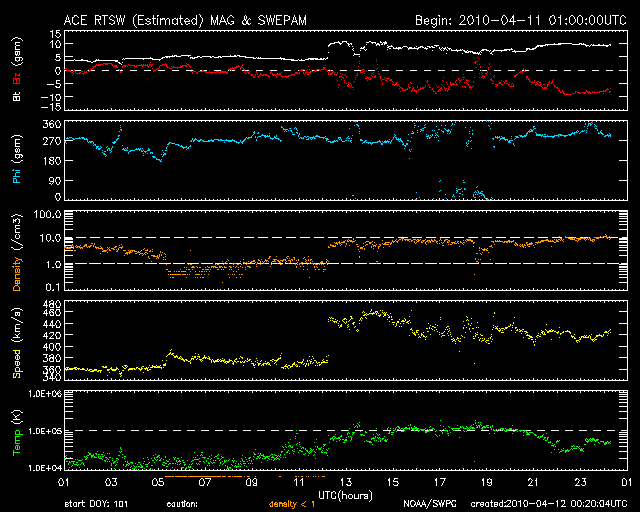Click the '15' tick on Bt axis
The height and width of the screenshot is (512, 640).
point(56,34)
